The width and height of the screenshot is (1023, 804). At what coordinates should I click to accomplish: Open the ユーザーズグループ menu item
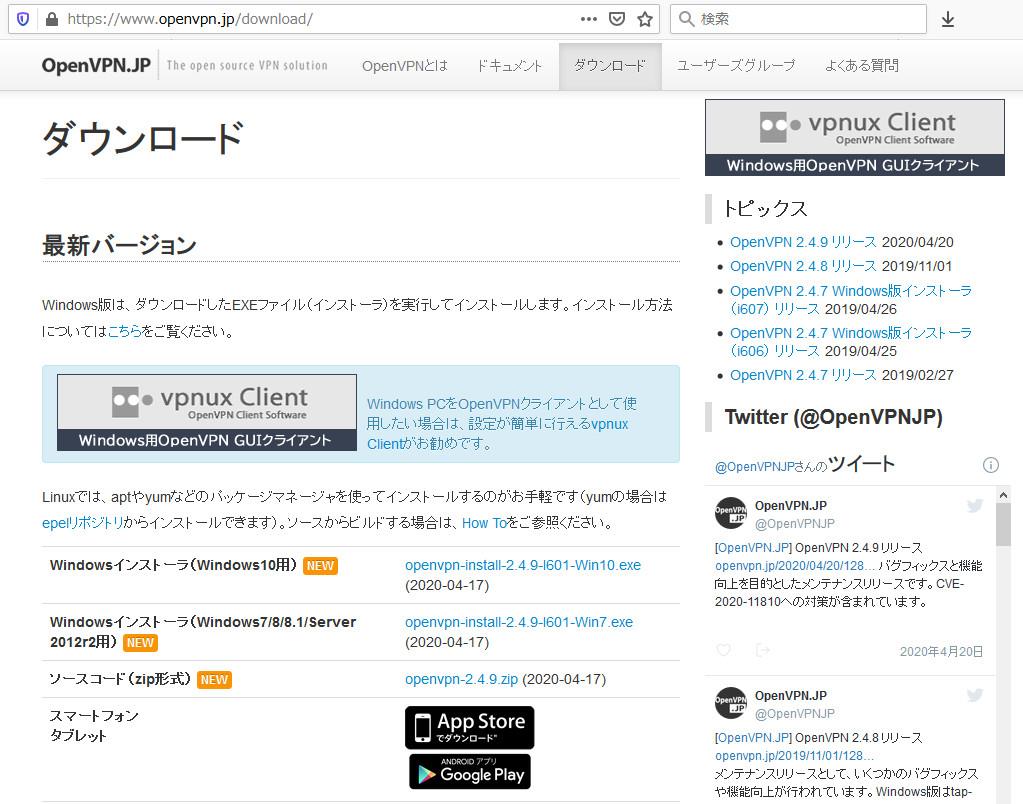[x=736, y=65]
